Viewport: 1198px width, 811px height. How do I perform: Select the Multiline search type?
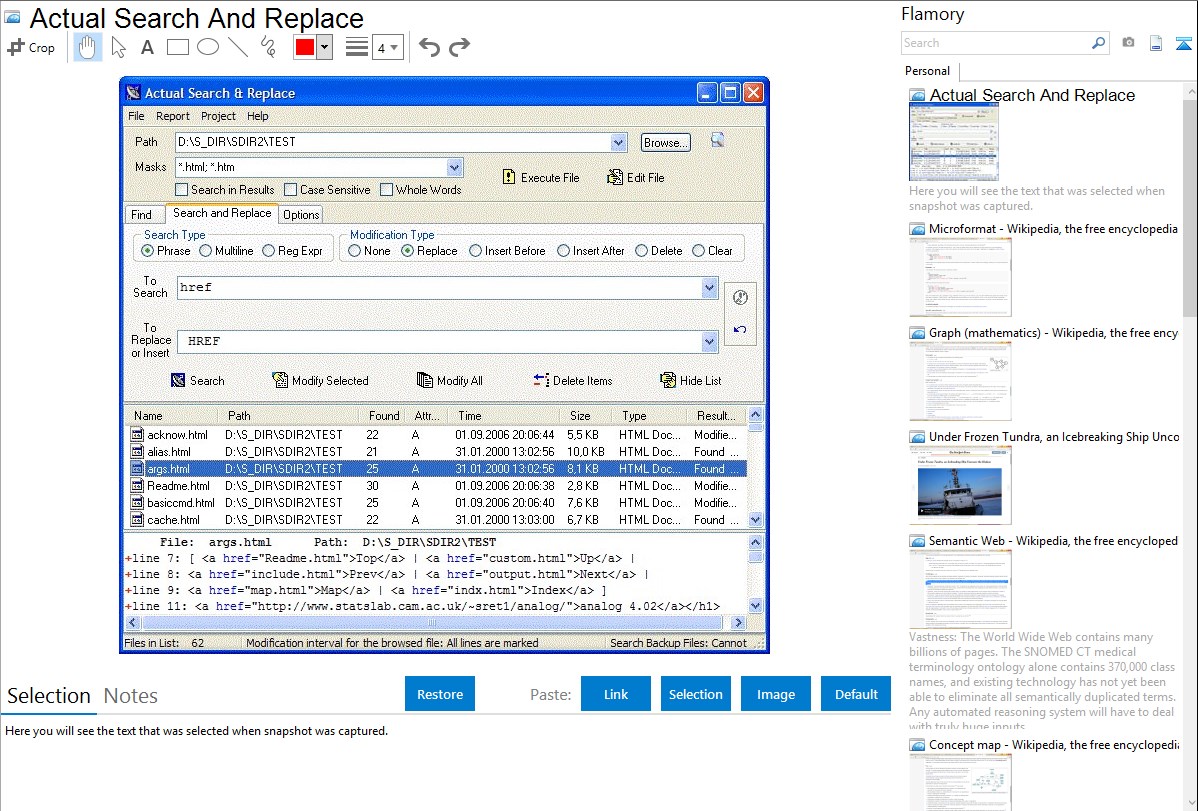(206, 251)
